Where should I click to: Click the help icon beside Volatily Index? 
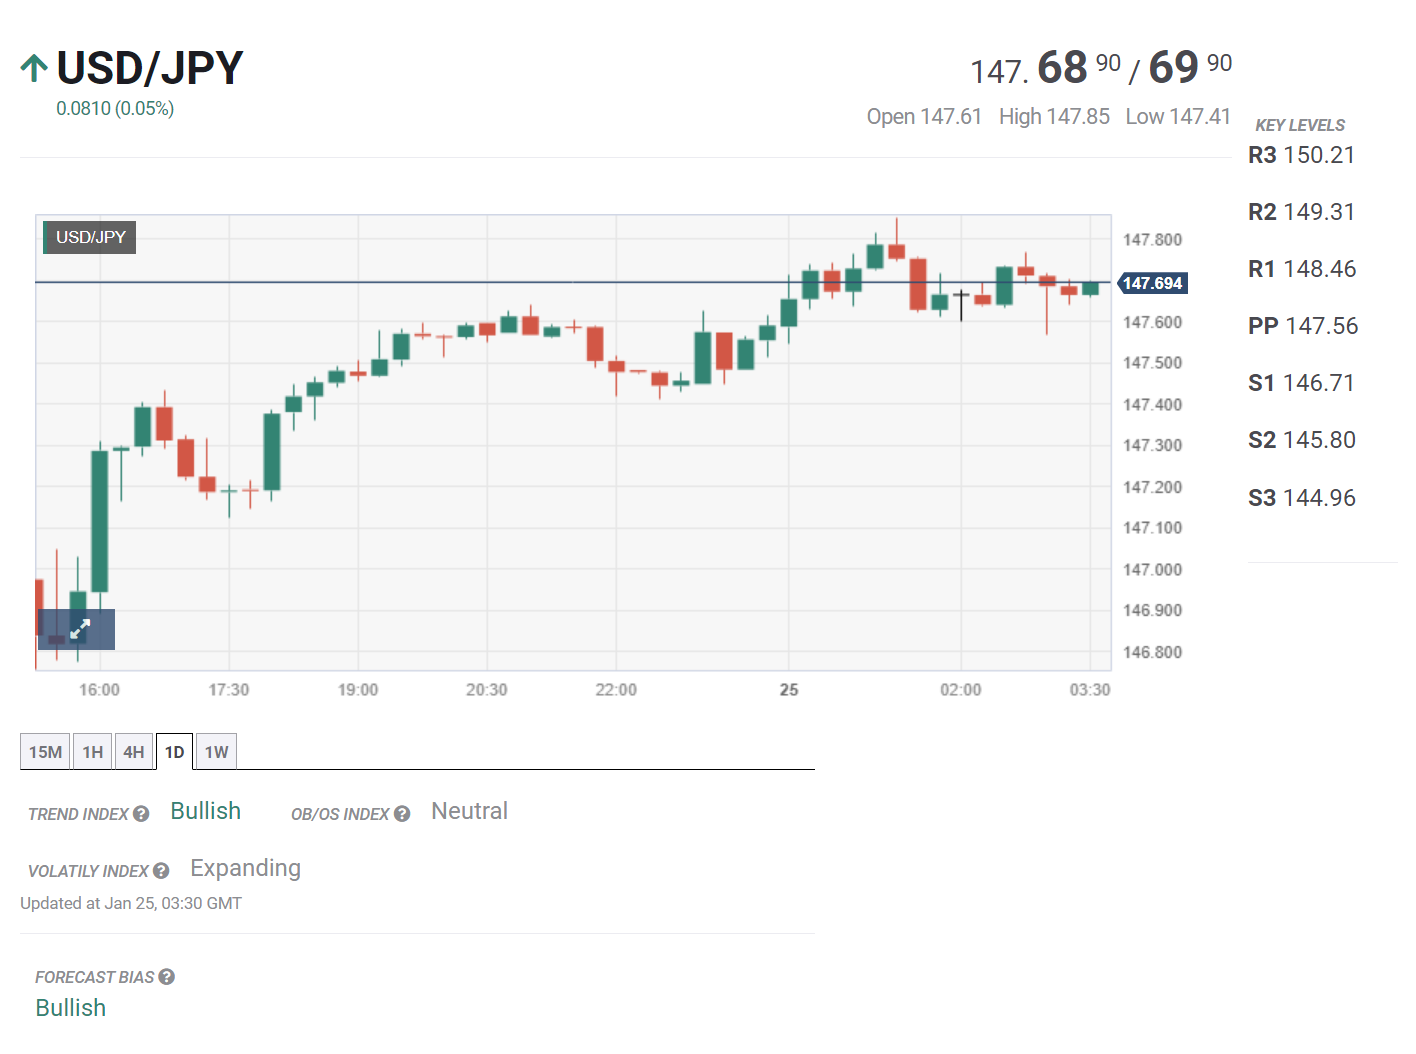coord(163,870)
